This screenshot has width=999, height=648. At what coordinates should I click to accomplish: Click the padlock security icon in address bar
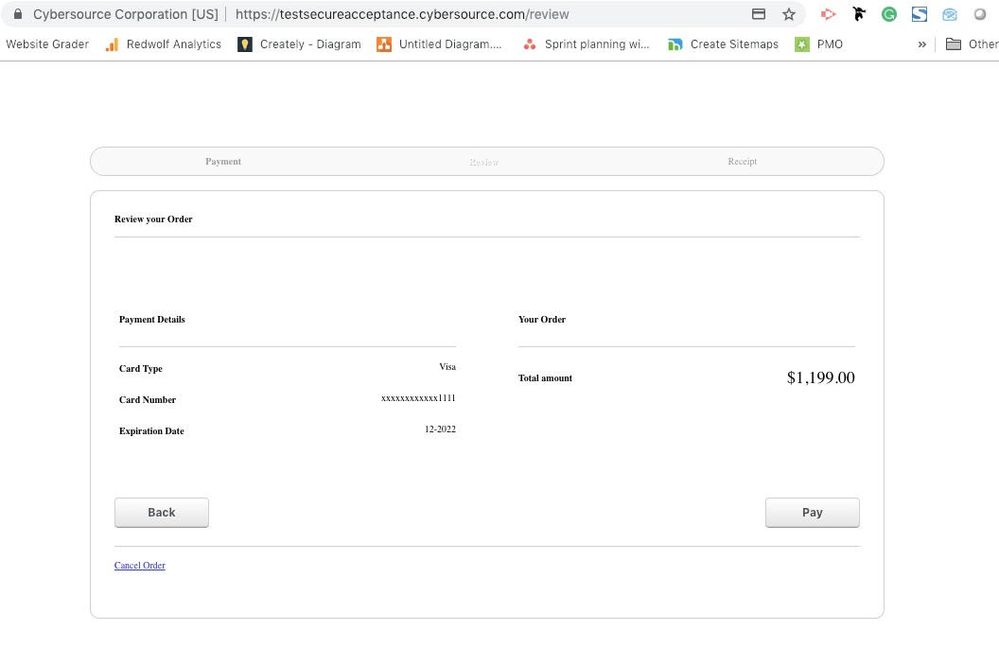point(18,14)
